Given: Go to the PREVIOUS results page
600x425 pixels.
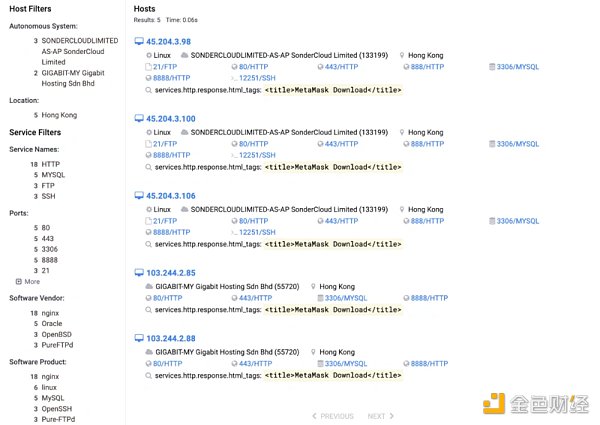Looking at the screenshot, I should coord(333,416).
